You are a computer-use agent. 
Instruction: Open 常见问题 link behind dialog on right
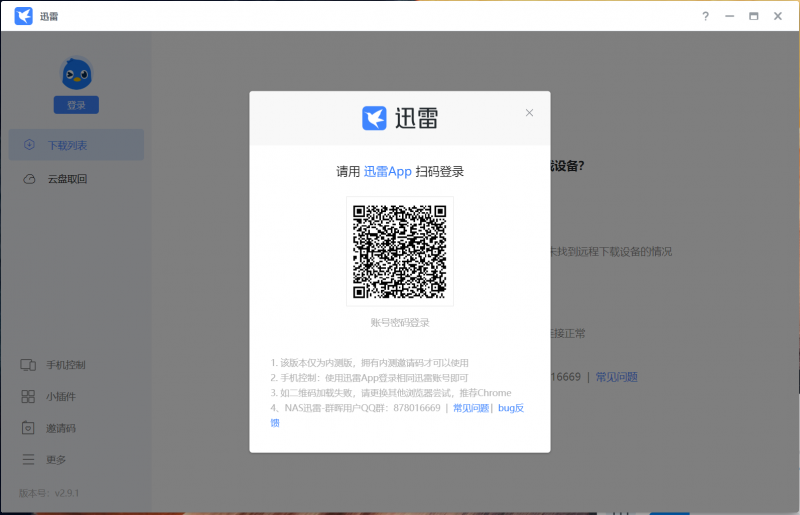point(616,377)
